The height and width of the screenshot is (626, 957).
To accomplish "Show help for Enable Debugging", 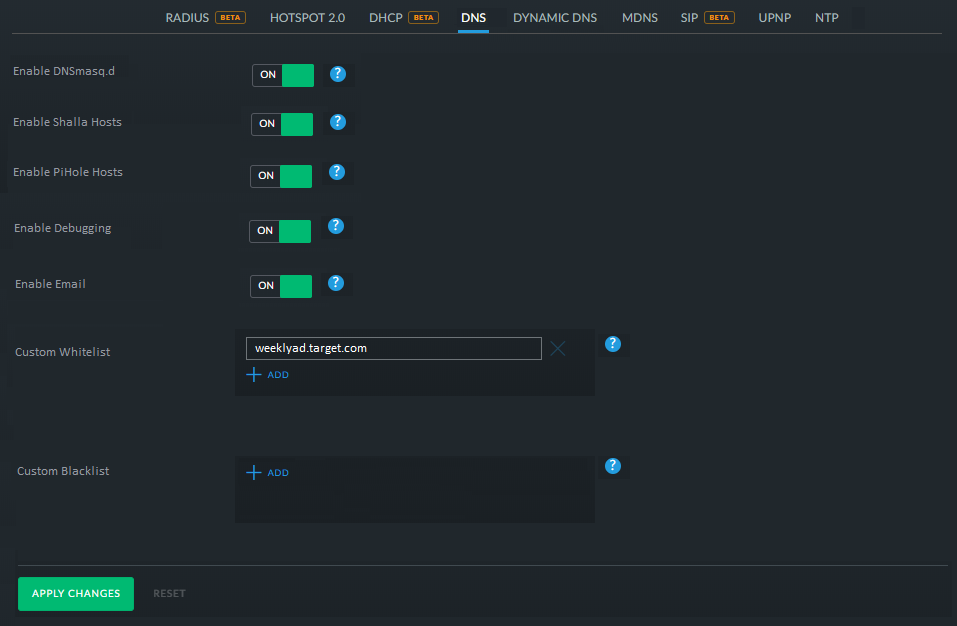I will tap(336, 226).
